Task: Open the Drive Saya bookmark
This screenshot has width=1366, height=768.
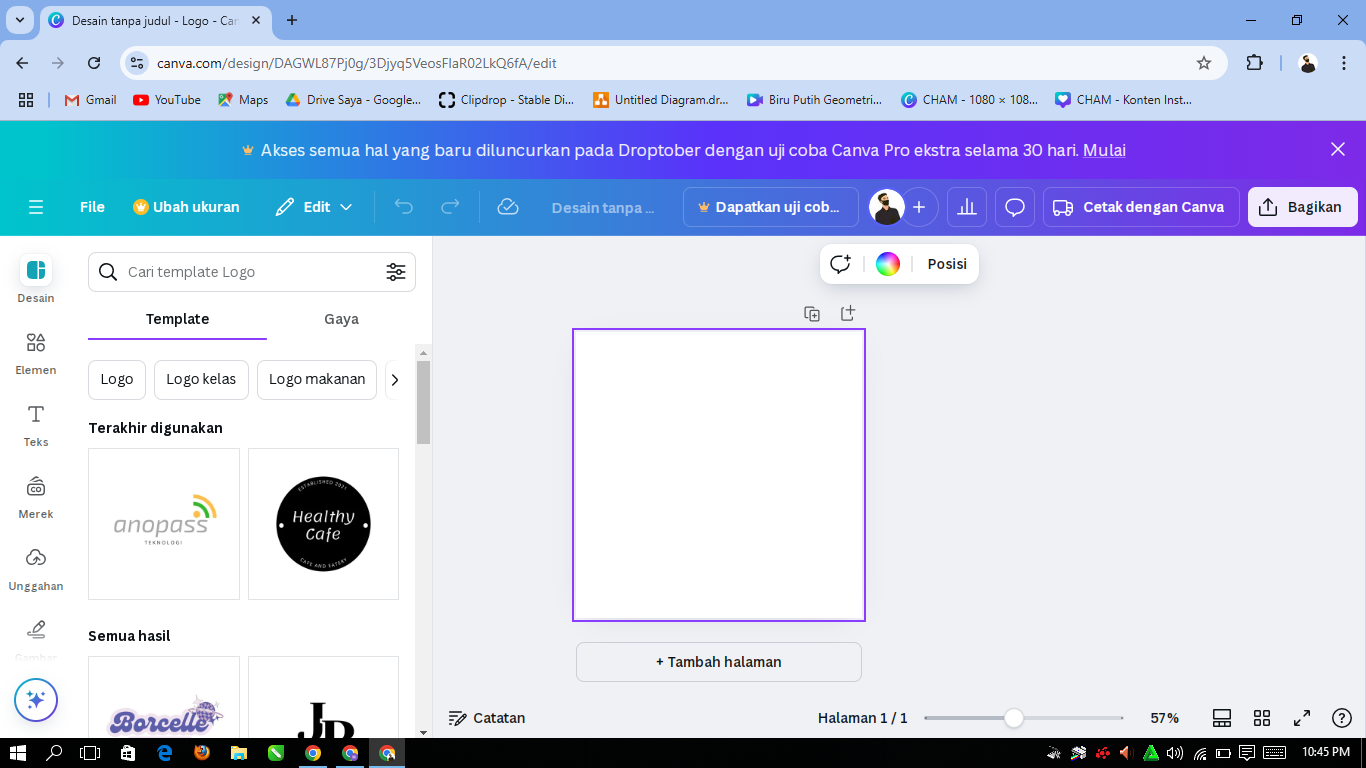Action: tap(353, 100)
